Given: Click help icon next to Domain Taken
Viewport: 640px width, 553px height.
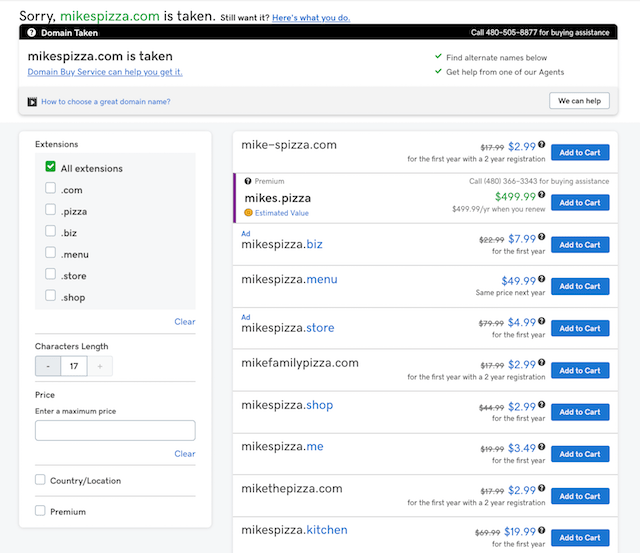Looking at the screenshot, I should click(x=32, y=32).
